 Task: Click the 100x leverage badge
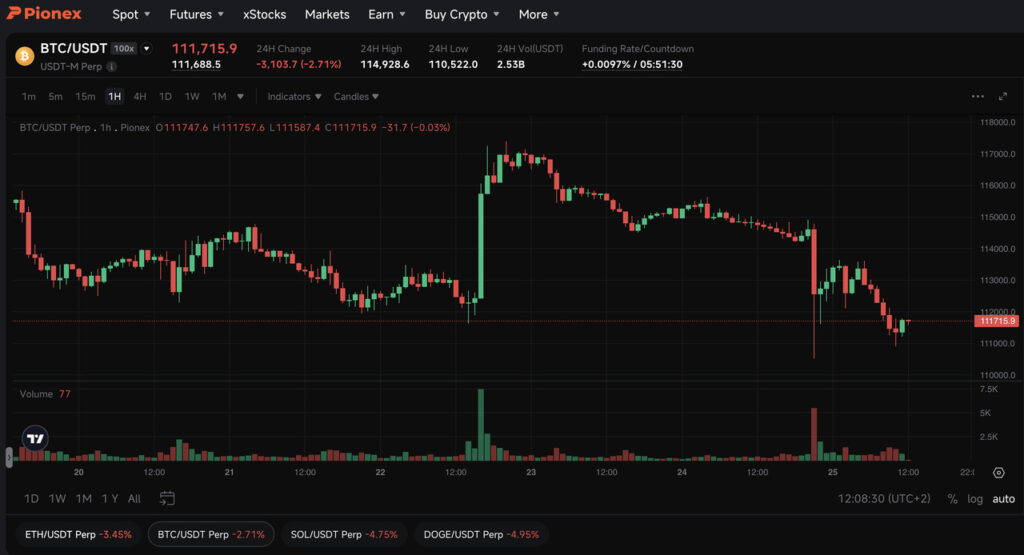coord(123,48)
